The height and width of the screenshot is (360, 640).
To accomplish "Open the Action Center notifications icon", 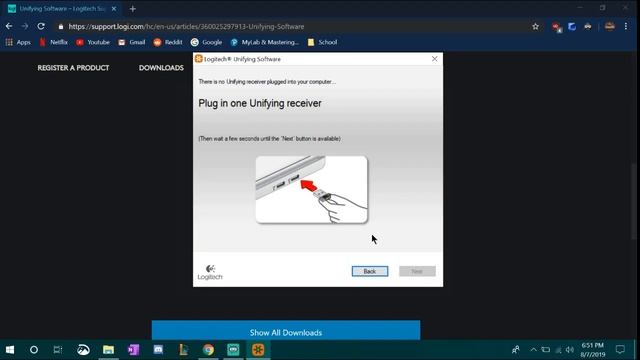I will click(x=620, y=349).
